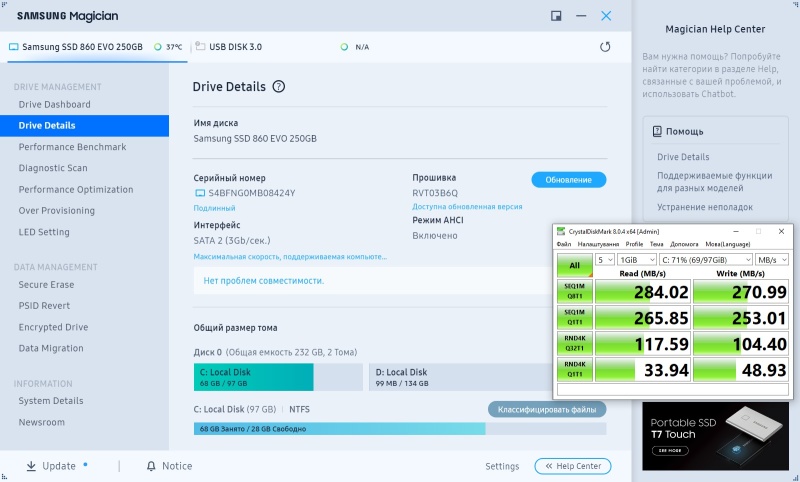Click the Доступна обновленная версия link
The height and width of the screenshot is (482, 800).
(x=467, y=207)
